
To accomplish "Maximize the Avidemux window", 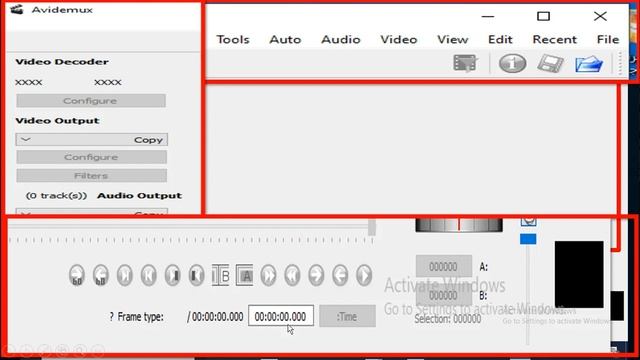I will pyautogui.click(x=543, y=16).
